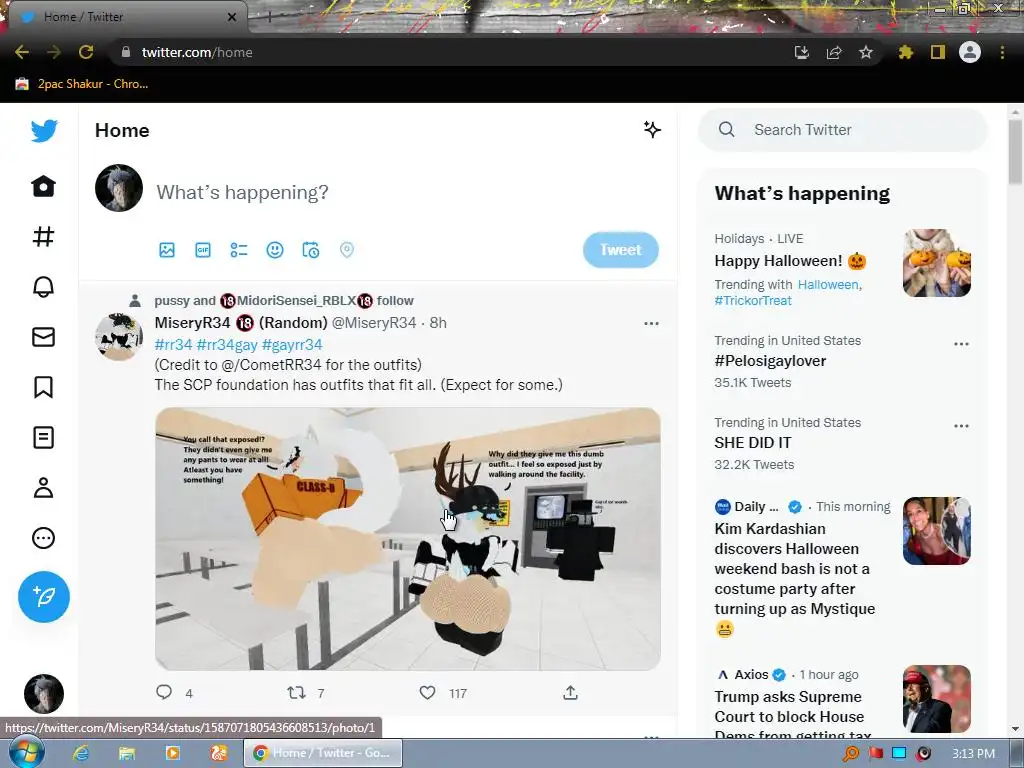The width and height of the screenshot is (1024, 768).
Task: Retweet using the retweet arrows icon
Action: point(296,692)
